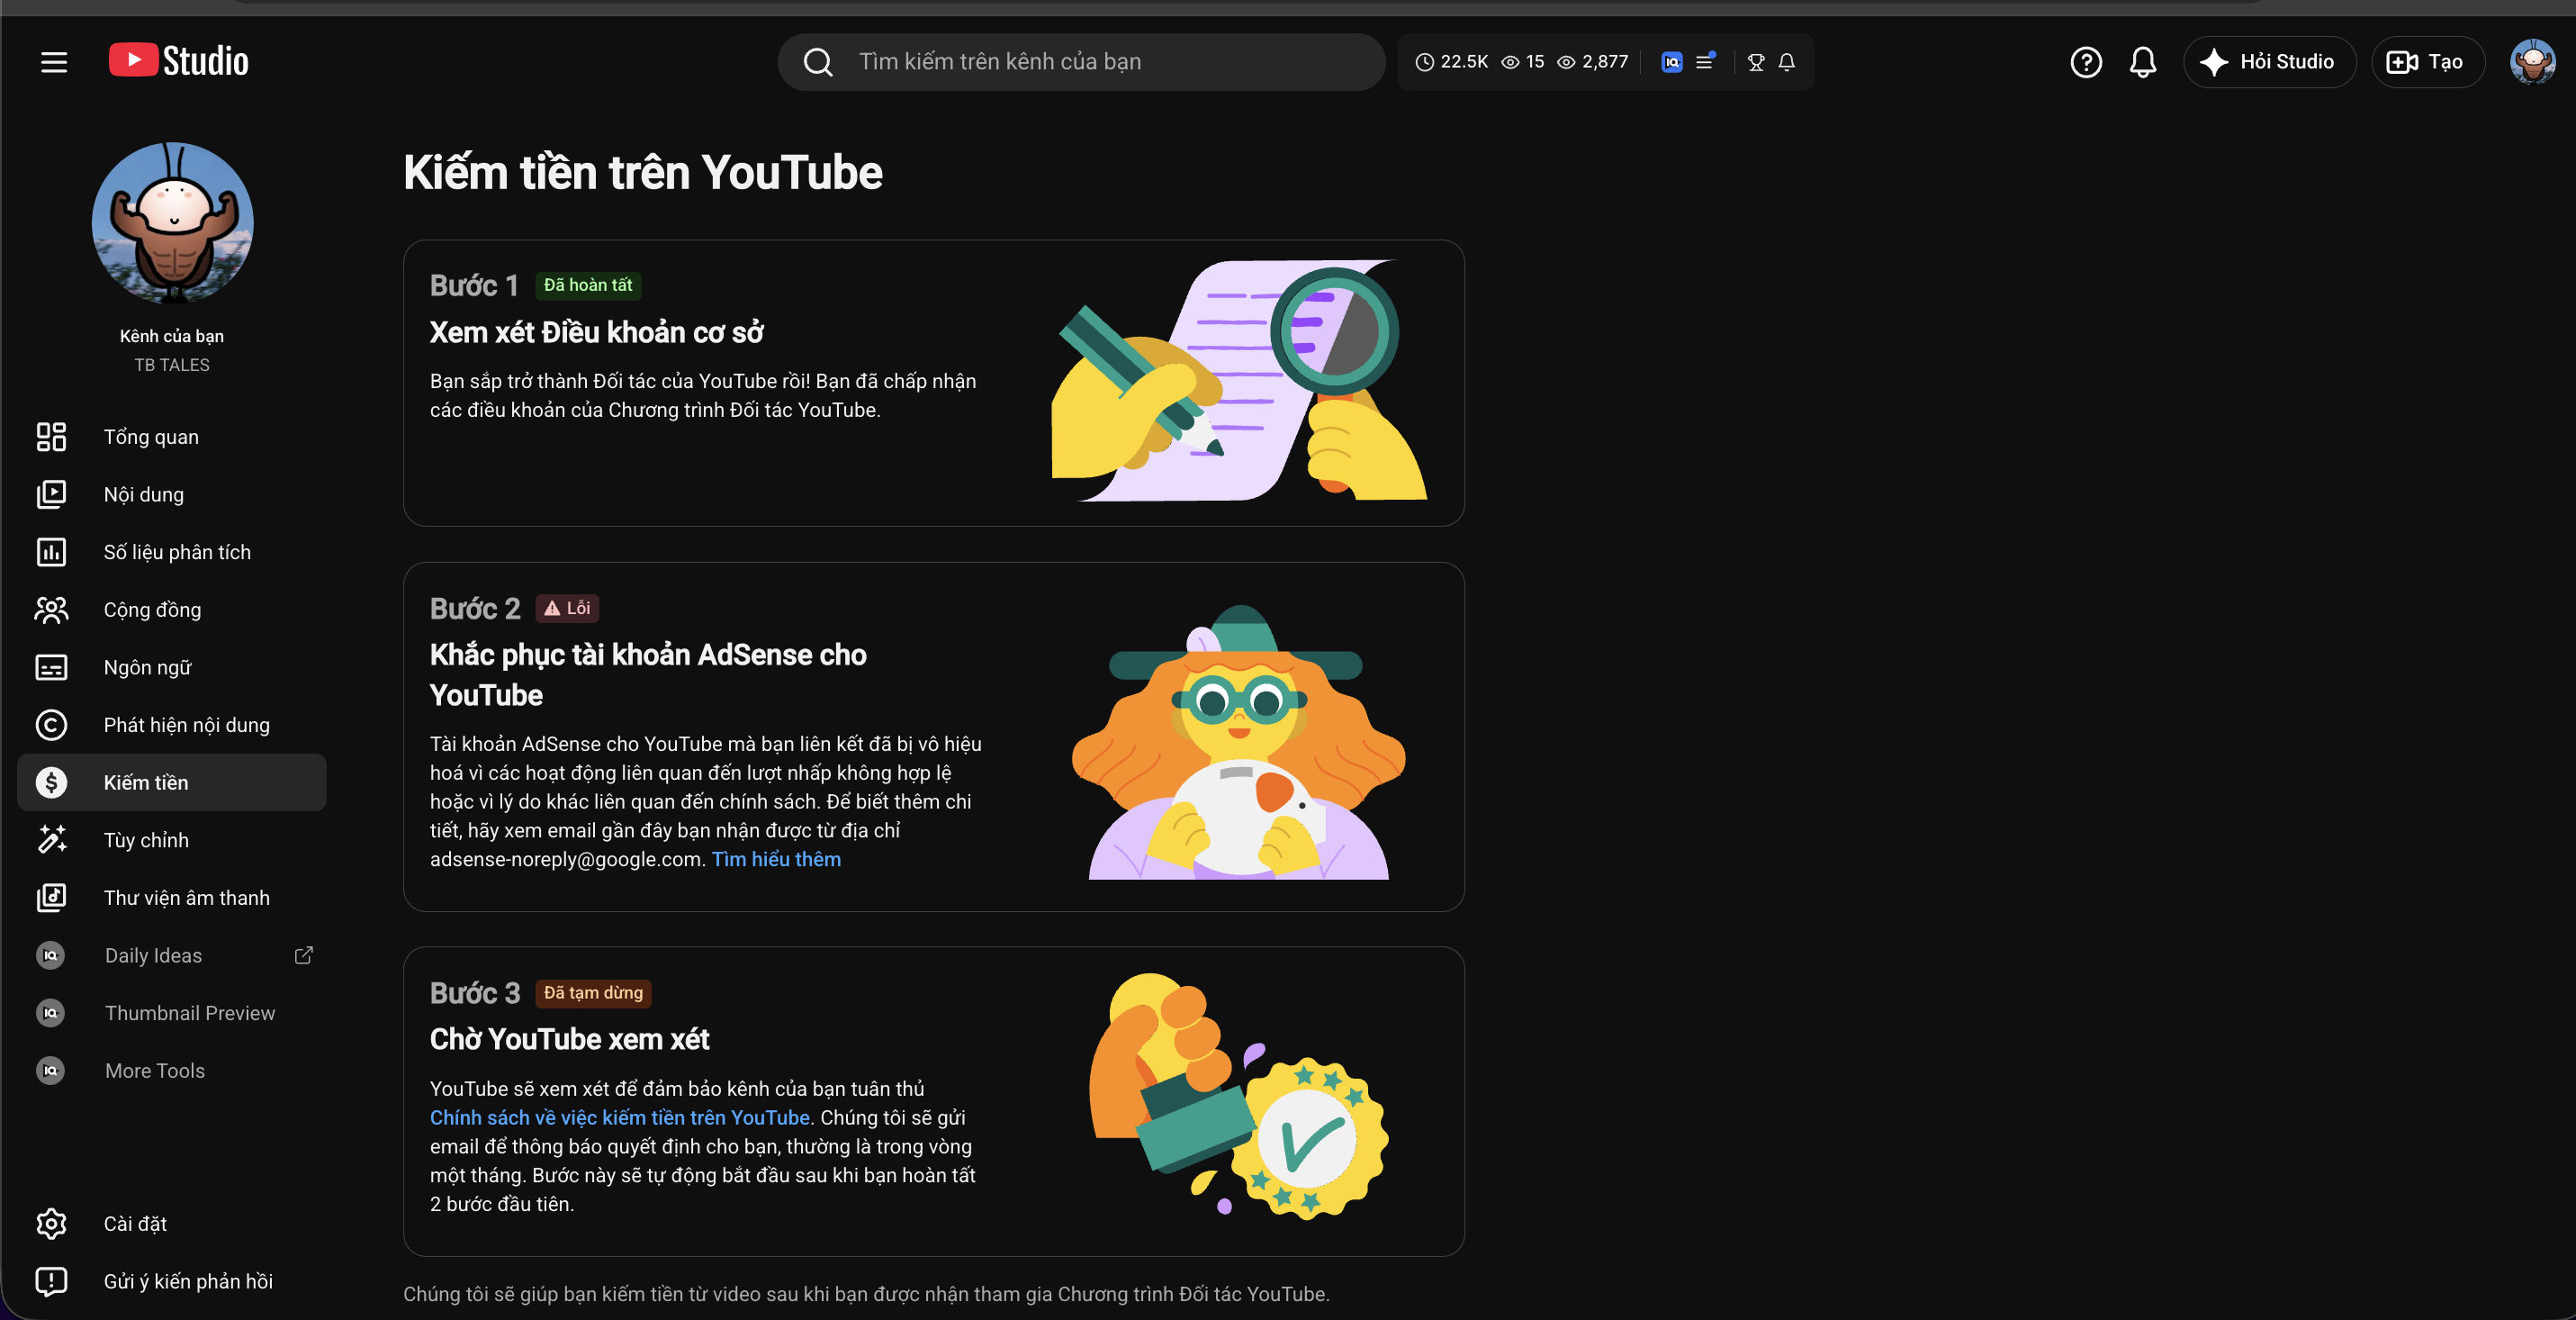Screen dimensions: 2576x1320
Task: Click the small bell beside the trophy
Action: [x=1787, y=62]
